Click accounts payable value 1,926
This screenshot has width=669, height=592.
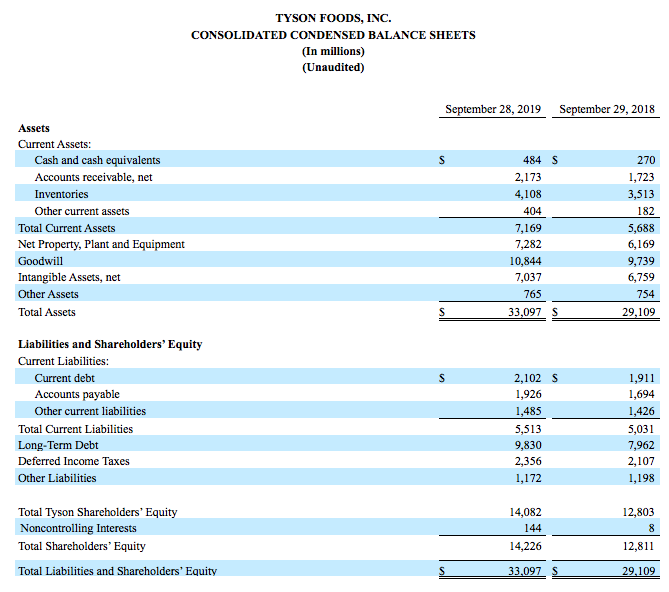pyautogui.click(x=528, y=395)
